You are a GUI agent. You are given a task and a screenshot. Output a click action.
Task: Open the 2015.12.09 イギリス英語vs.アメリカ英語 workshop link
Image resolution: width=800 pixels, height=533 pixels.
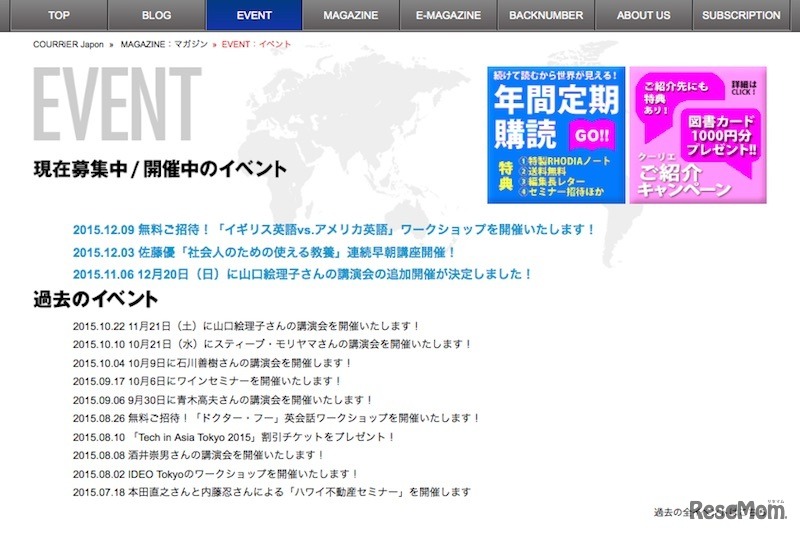click(x=334, y=230)
